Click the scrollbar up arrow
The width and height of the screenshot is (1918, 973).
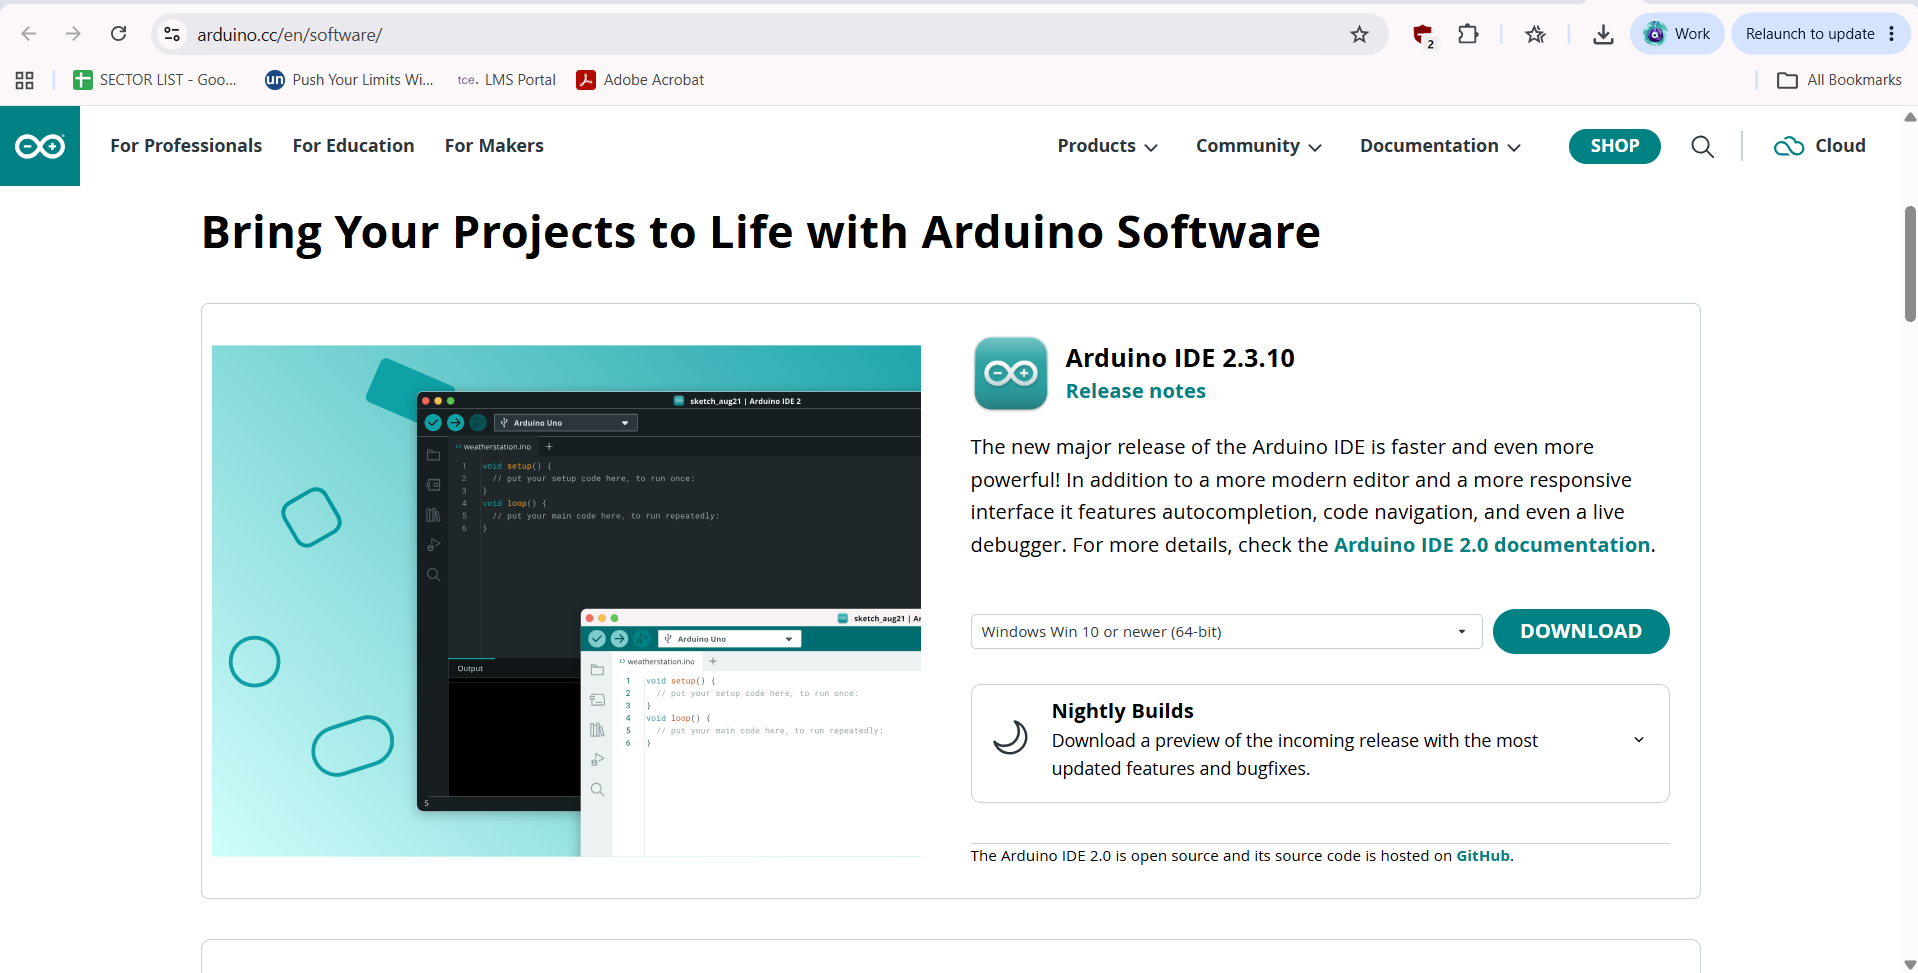coord(1910,116)
